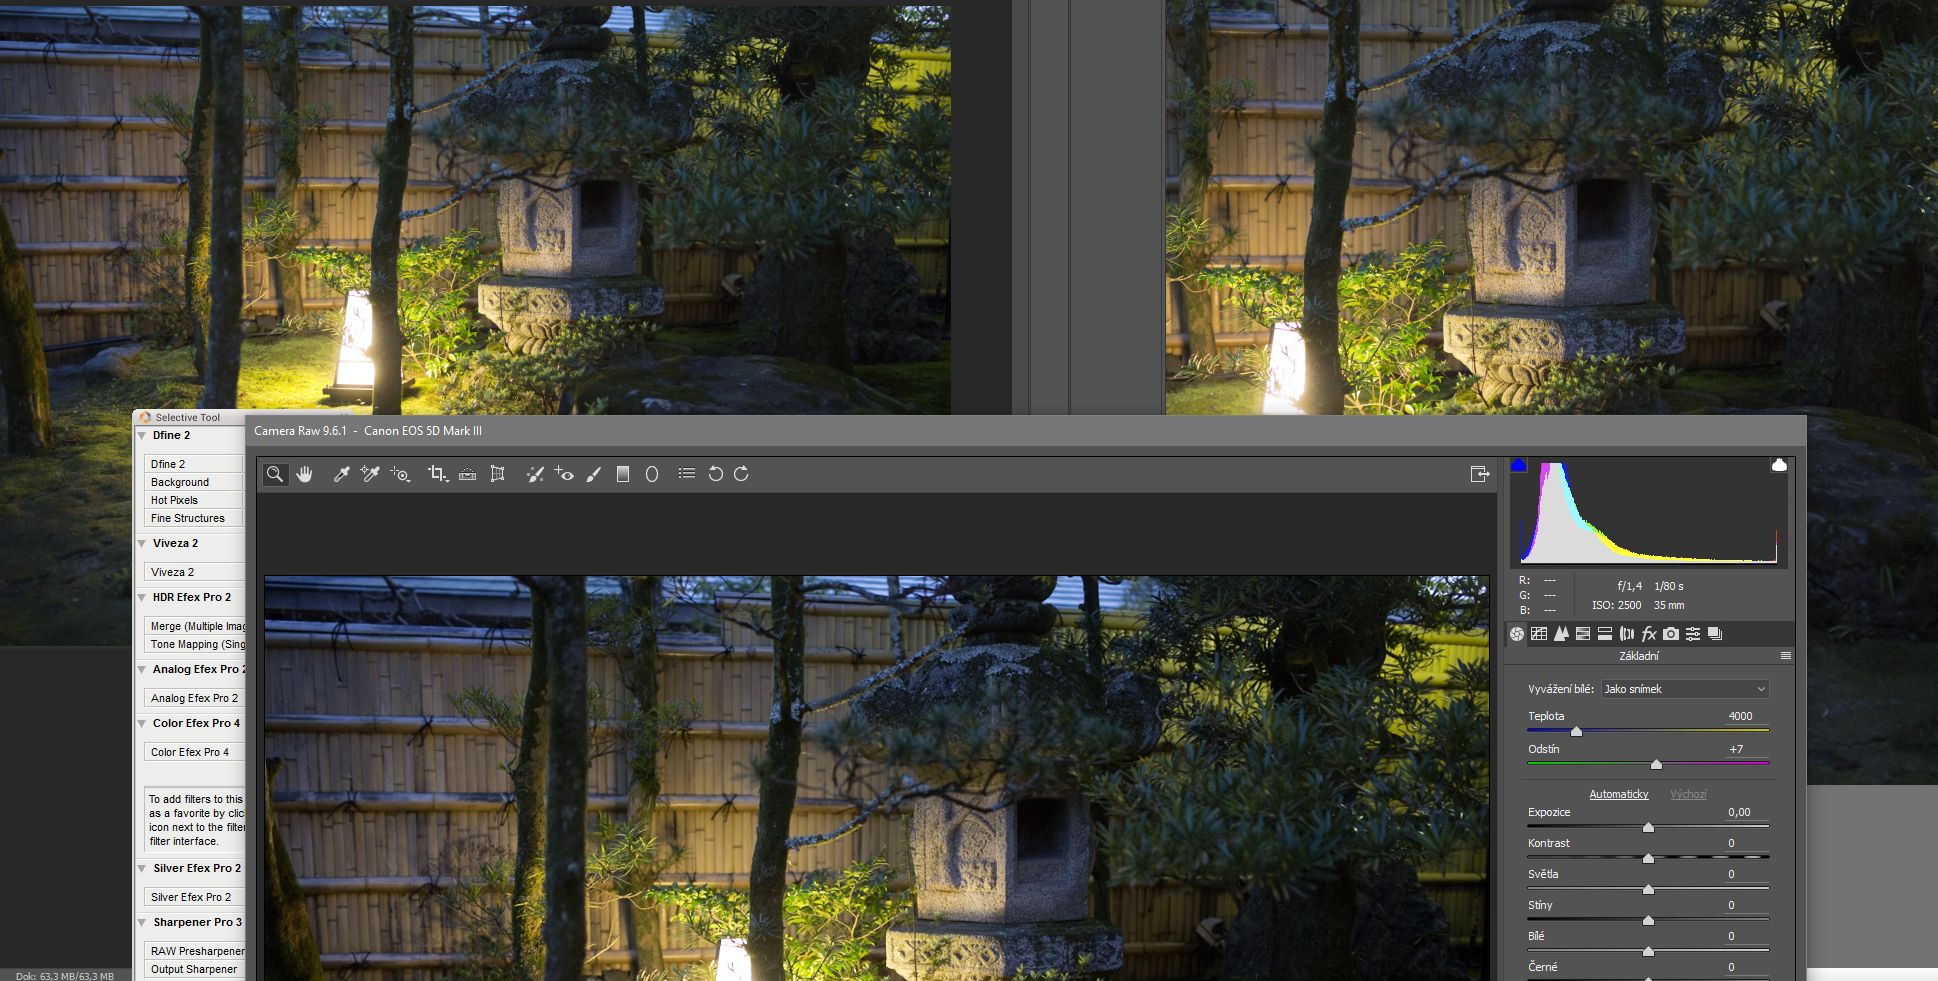1938x981 pixels.
Task: Click the Teplota slider handle
Action: 1576,732
